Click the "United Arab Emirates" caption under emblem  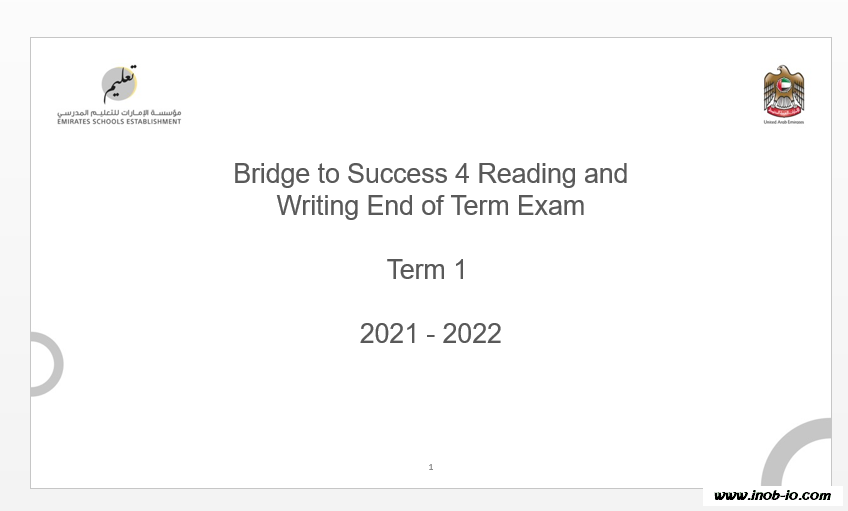click(784, 122)
